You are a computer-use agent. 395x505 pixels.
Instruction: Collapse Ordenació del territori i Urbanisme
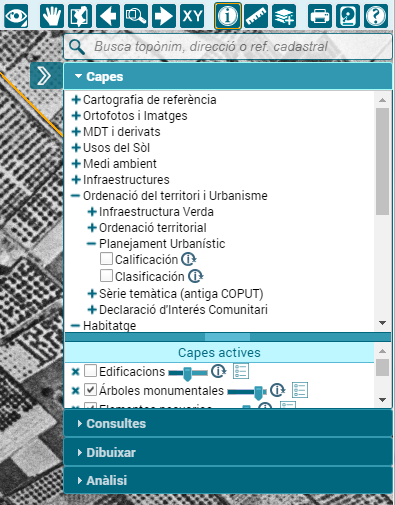[76, 196]
